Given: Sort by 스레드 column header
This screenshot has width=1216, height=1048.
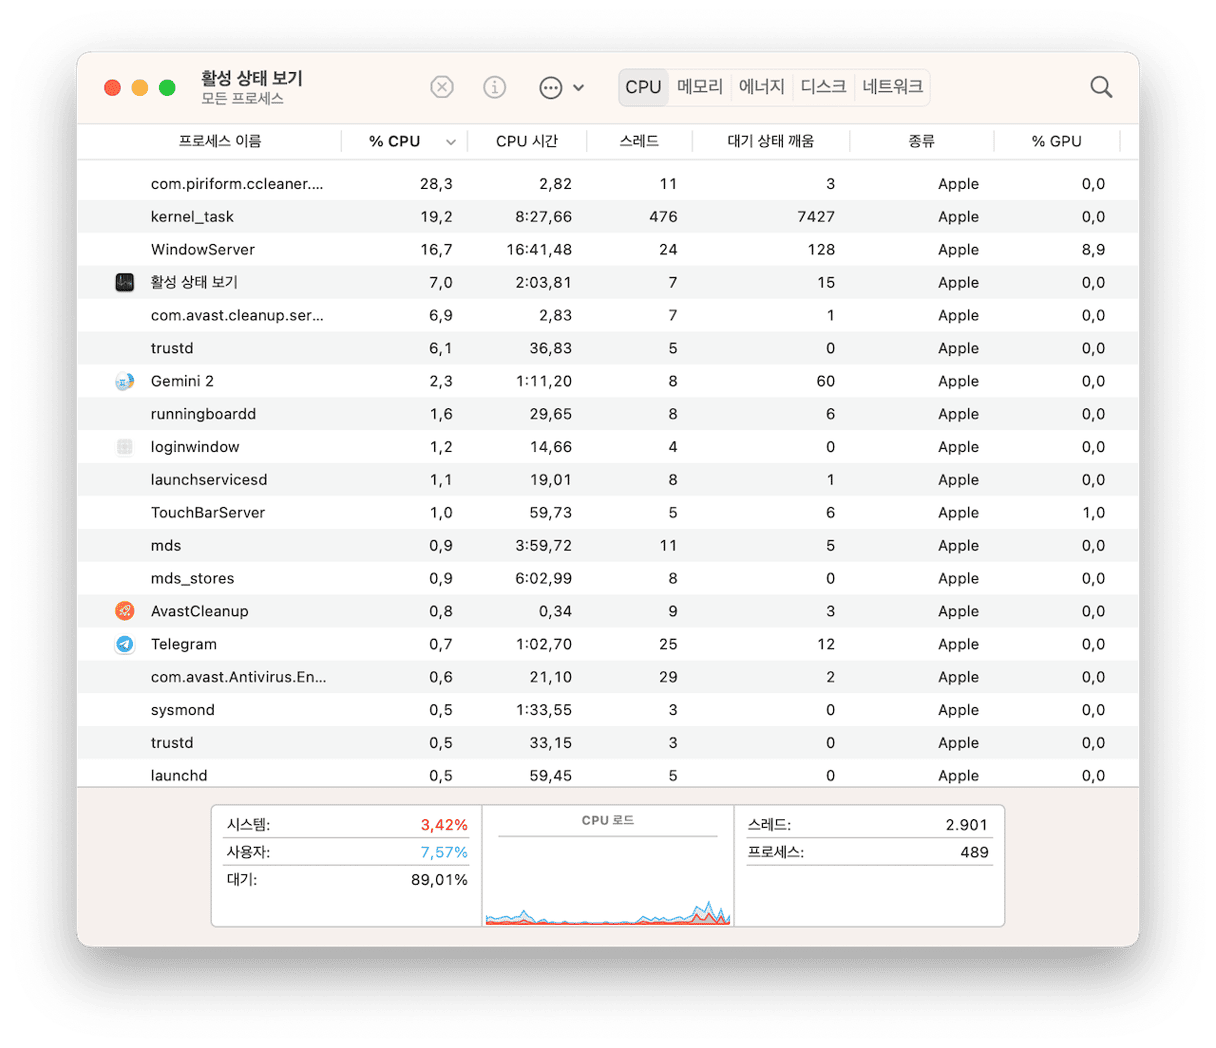Looking at the screenshot, I should 639,141.
